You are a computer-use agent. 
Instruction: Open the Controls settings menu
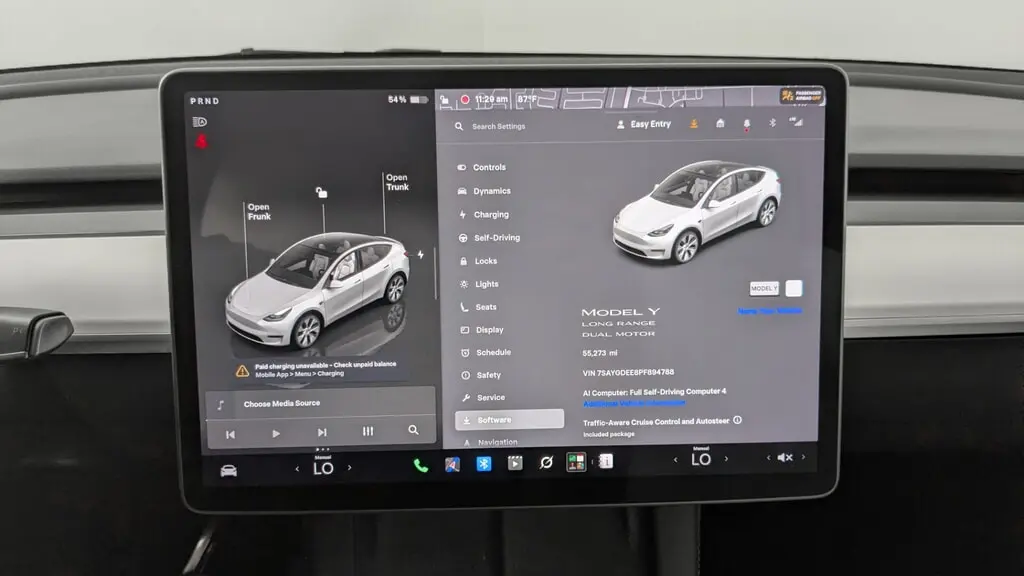click(482, 167)
